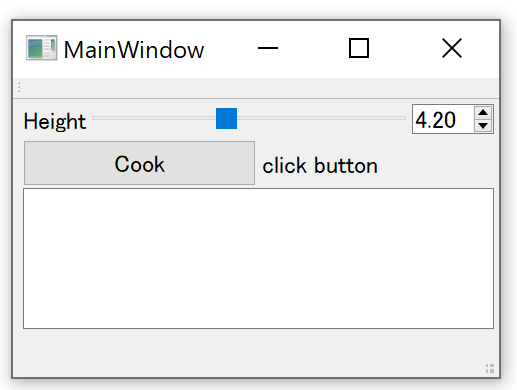Click inside the large empty text area

pos(258,258)
